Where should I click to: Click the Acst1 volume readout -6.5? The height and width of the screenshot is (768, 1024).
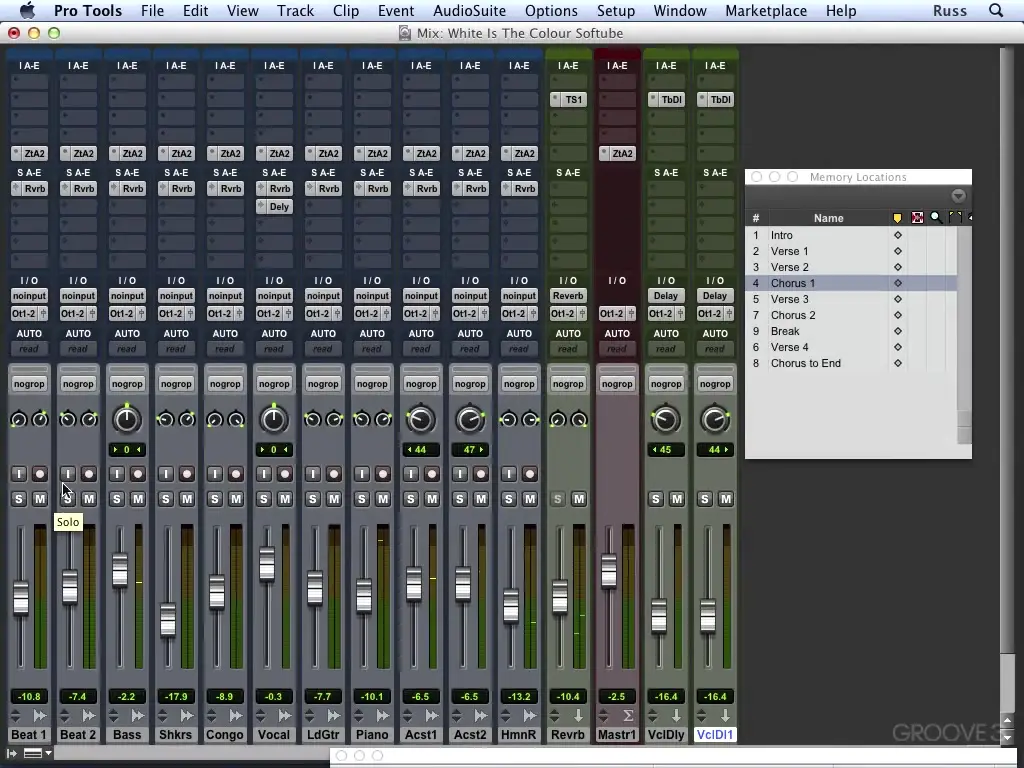[421, 697]
